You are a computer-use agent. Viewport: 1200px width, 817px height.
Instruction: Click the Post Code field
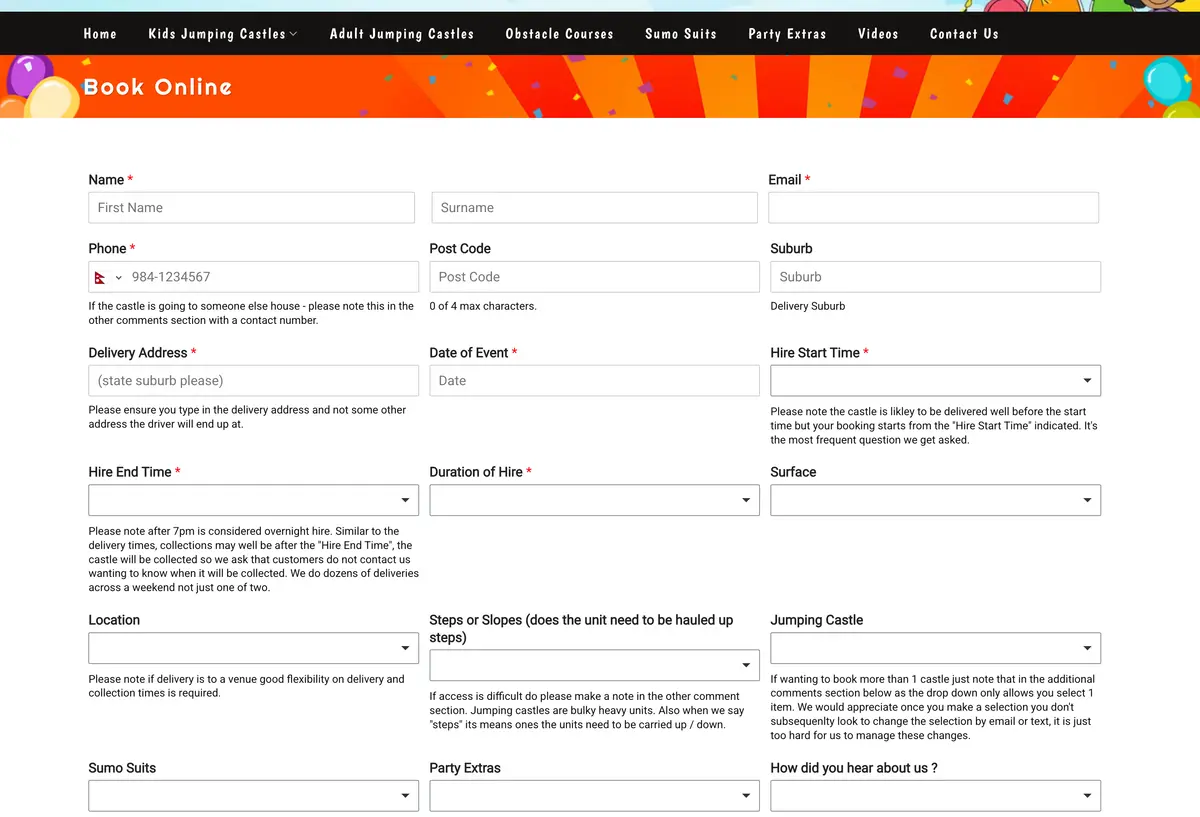pyautogui.click(x=594, y=277)
